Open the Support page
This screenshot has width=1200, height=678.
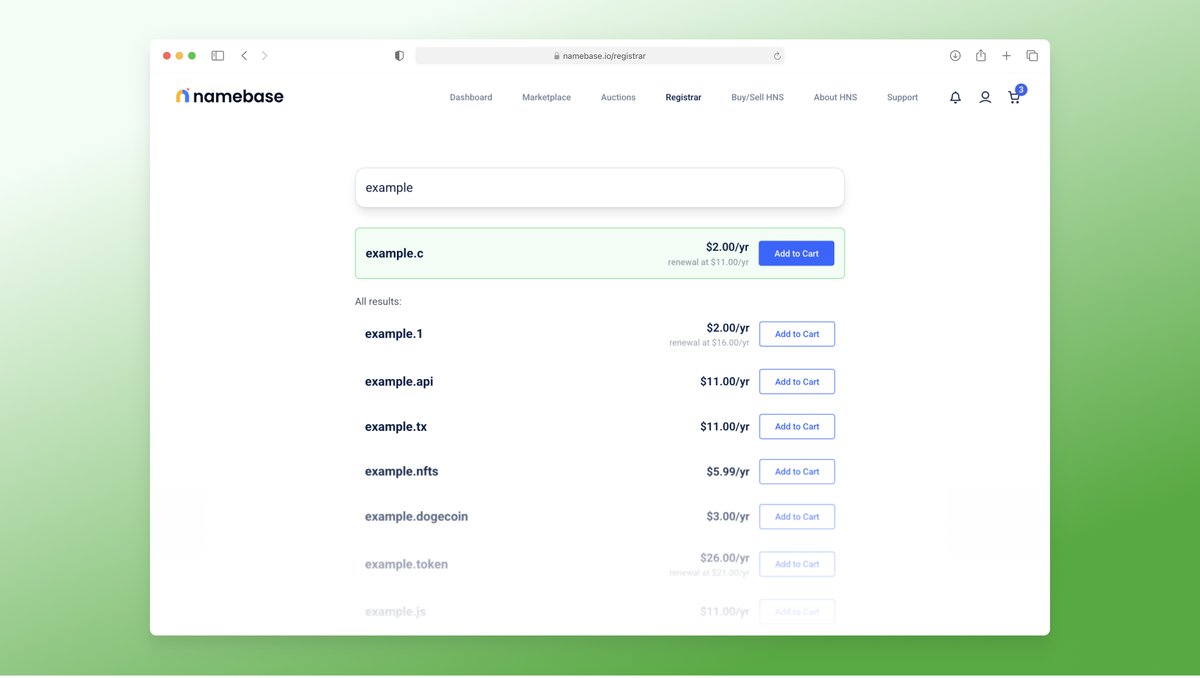click(x=902, y=97)
